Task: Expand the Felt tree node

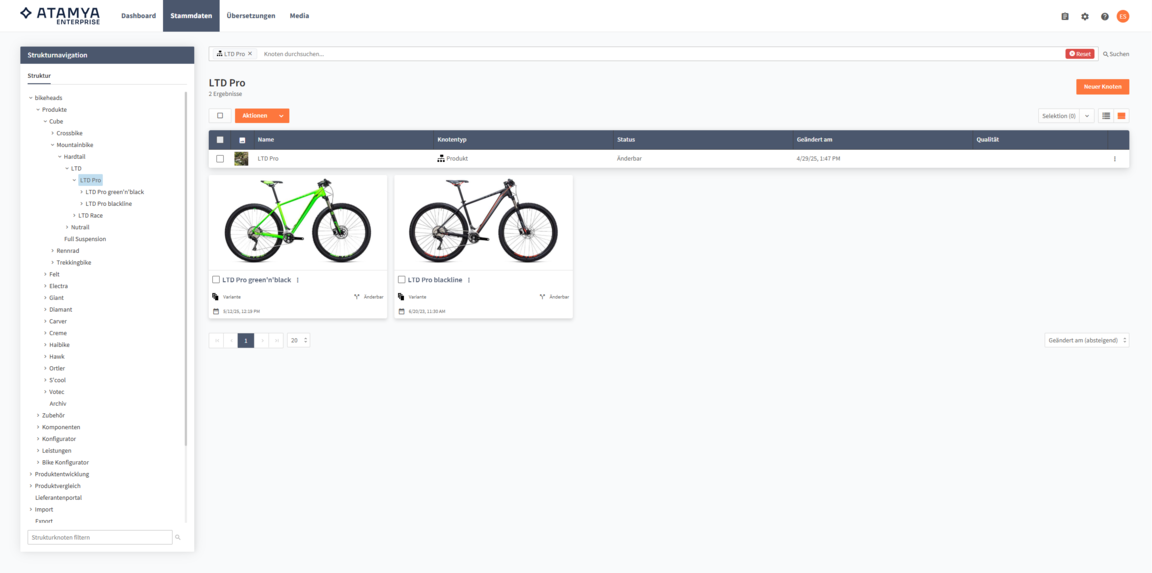Action: [45, 274]
